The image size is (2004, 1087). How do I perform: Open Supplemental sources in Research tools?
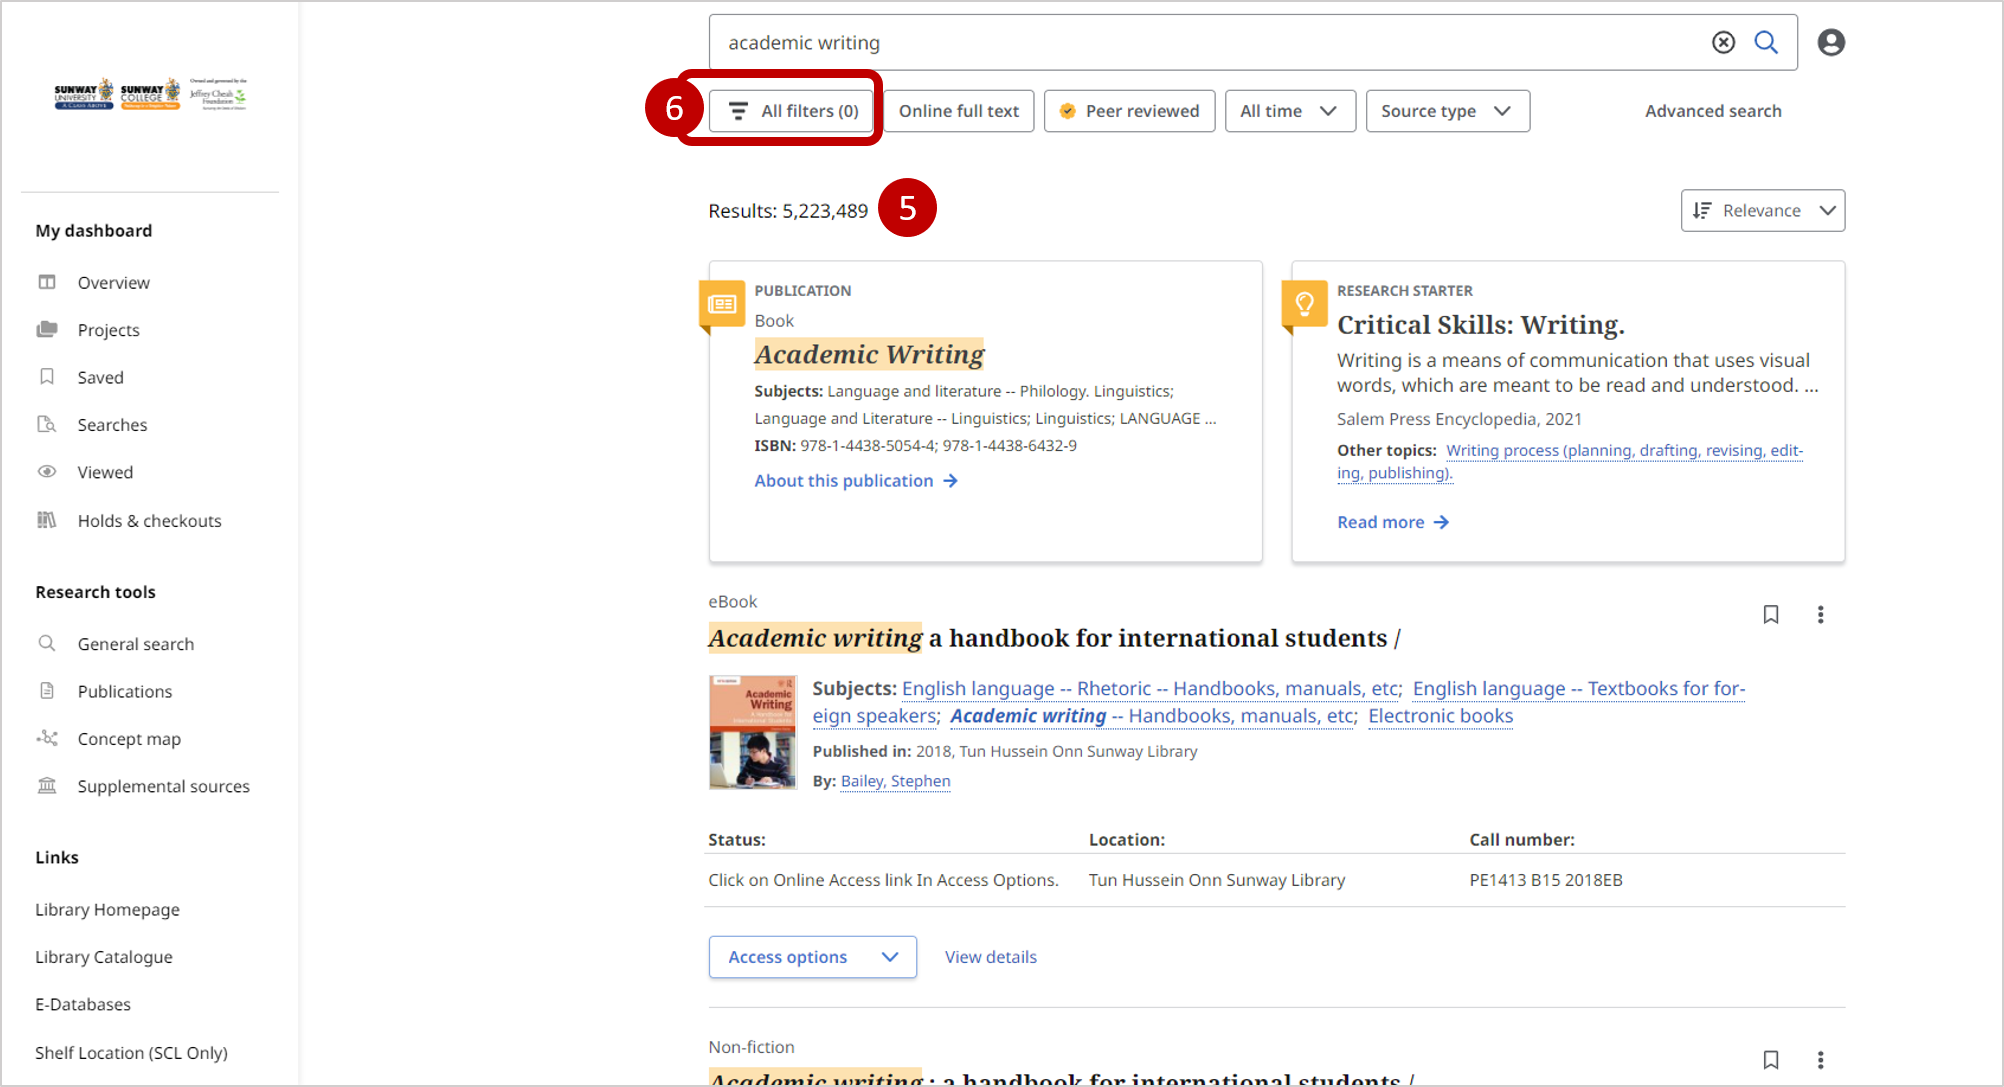(163, 786)
